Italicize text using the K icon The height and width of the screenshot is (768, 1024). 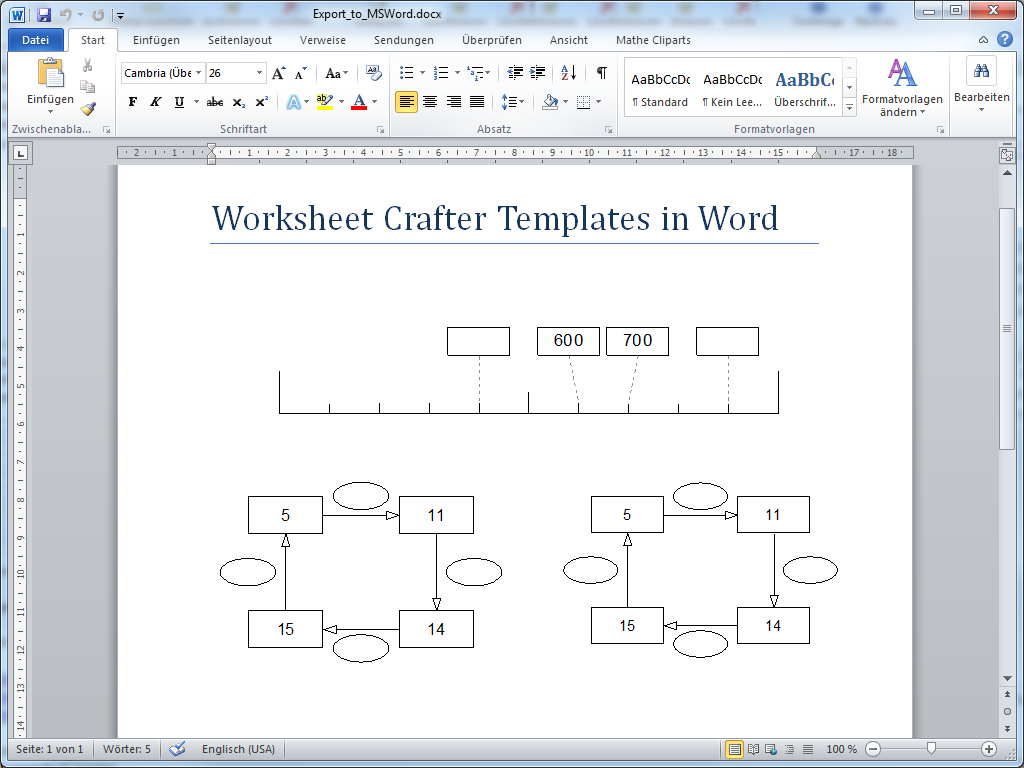[156, 101]
